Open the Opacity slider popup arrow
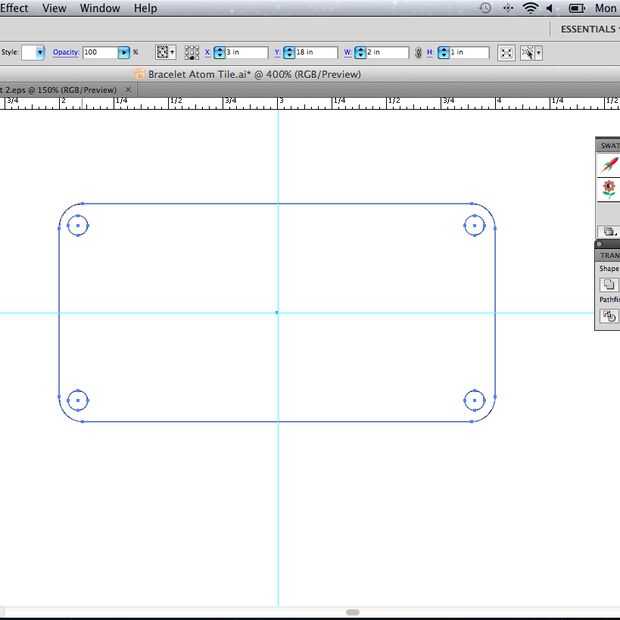Screen dimensions: 620x620 tap(124, 52)
